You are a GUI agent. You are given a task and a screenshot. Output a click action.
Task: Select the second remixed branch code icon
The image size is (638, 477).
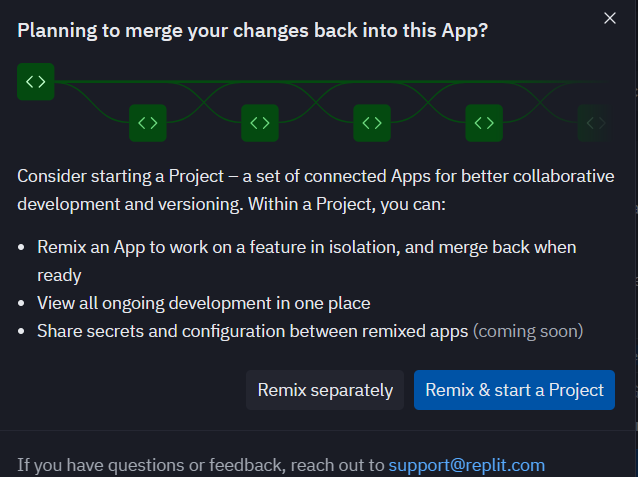[260, 123]
